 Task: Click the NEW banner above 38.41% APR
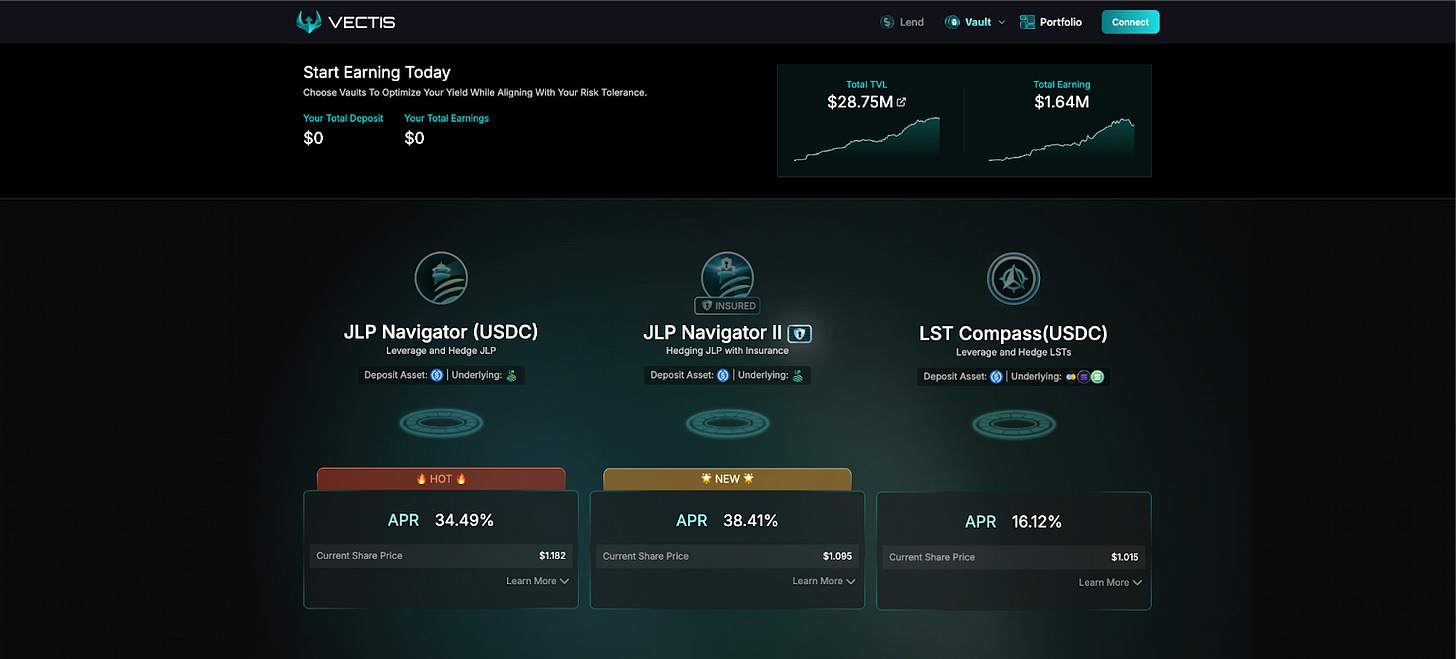tap(727, 479)
